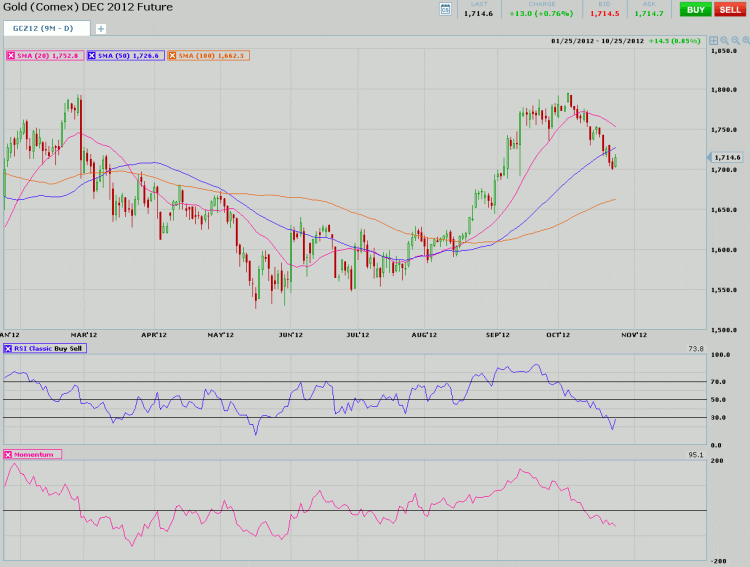Image resolution: width=750 pixels, height=567 pixels.
Task: Open the calendar icon beside LAST price
Action: coord(445,9)
